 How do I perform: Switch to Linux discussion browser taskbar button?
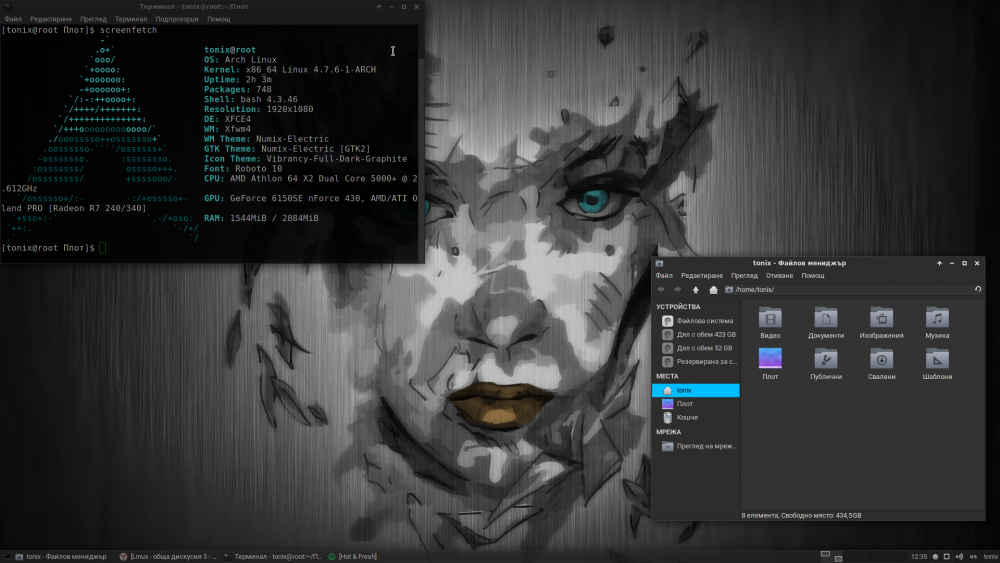(168, 557)
